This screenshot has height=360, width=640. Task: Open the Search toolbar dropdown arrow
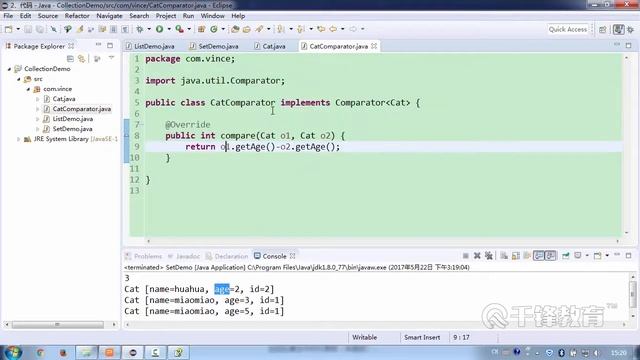(269, 29)
